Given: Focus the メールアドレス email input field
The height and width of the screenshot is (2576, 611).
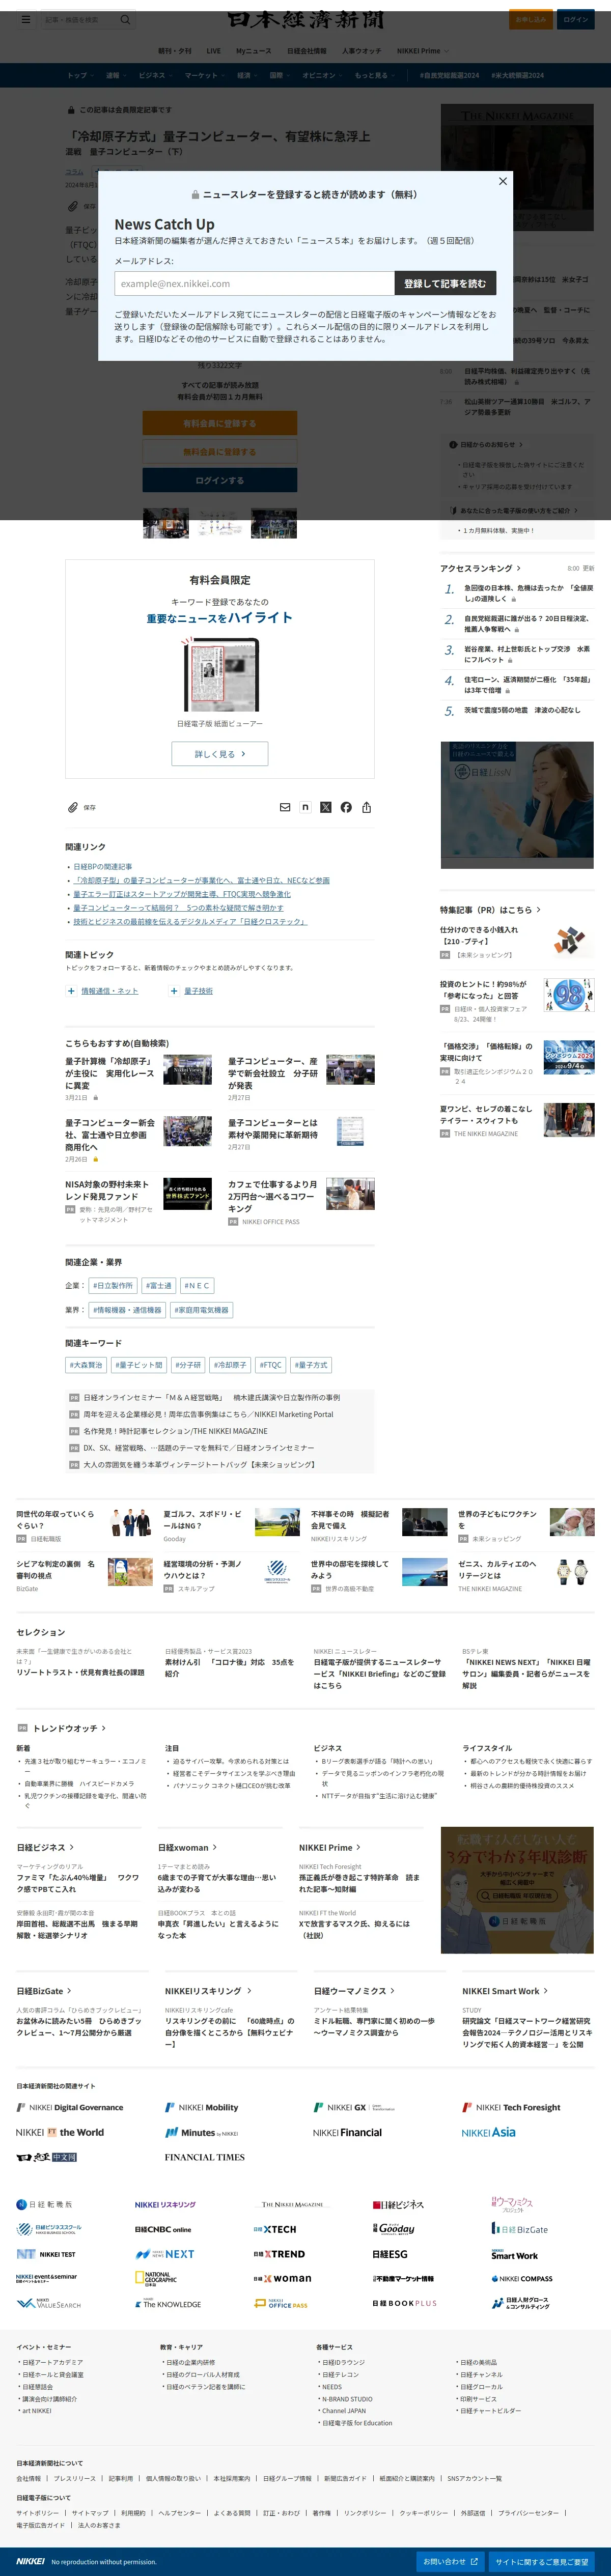Looking at the screenshot, I should [x=254, y=283].
